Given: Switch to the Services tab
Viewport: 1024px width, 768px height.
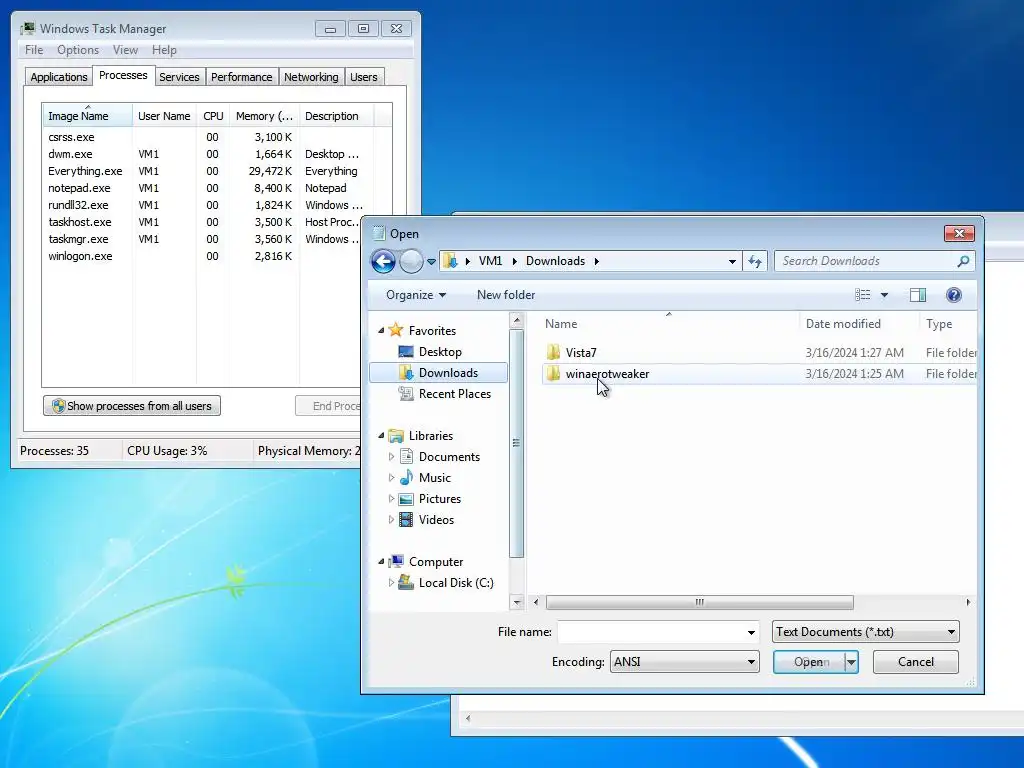Looking at the screenshot, I should click(179, 77).
